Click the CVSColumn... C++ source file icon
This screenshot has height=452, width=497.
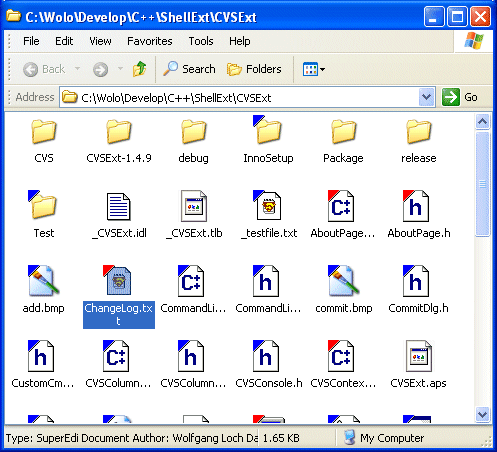point(116,356)
